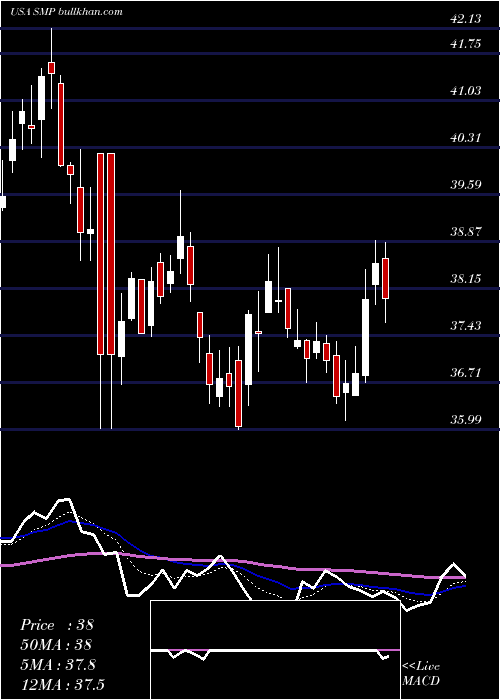Select the 36.71 price axis label
The width and height of the screenshot is (500, 700).
pos(466,373)
